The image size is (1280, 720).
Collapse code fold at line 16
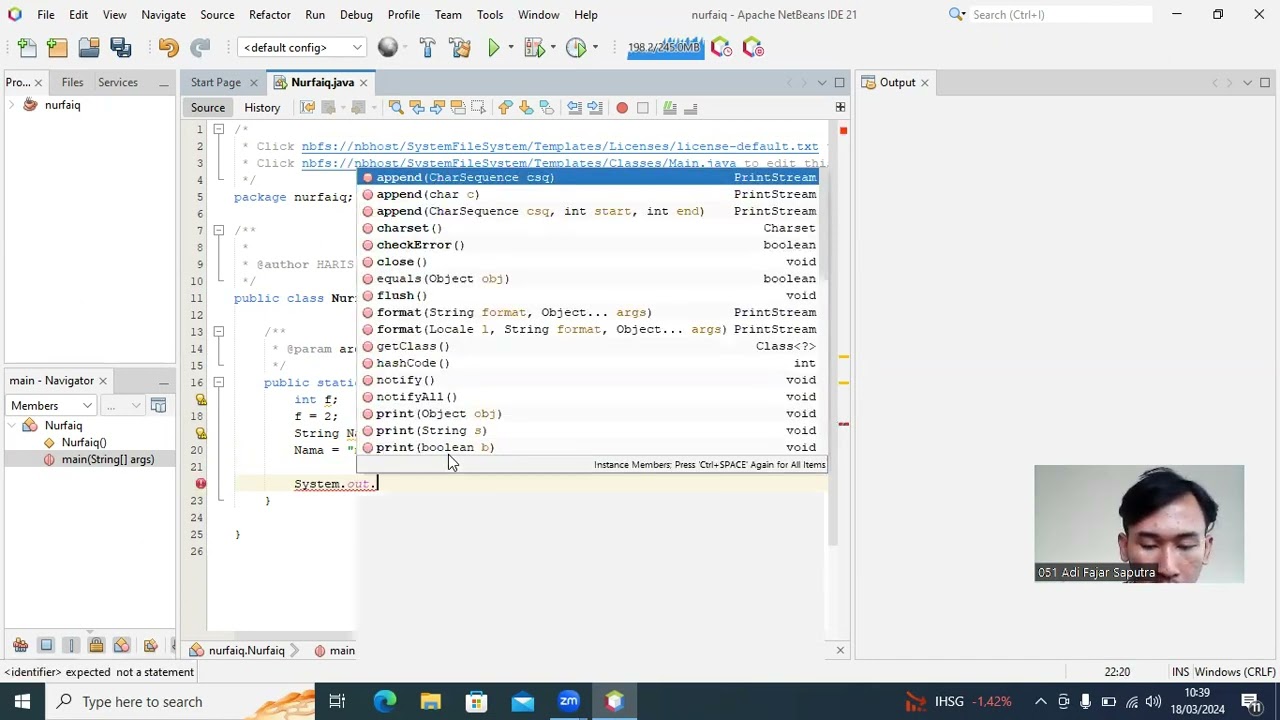218,382
